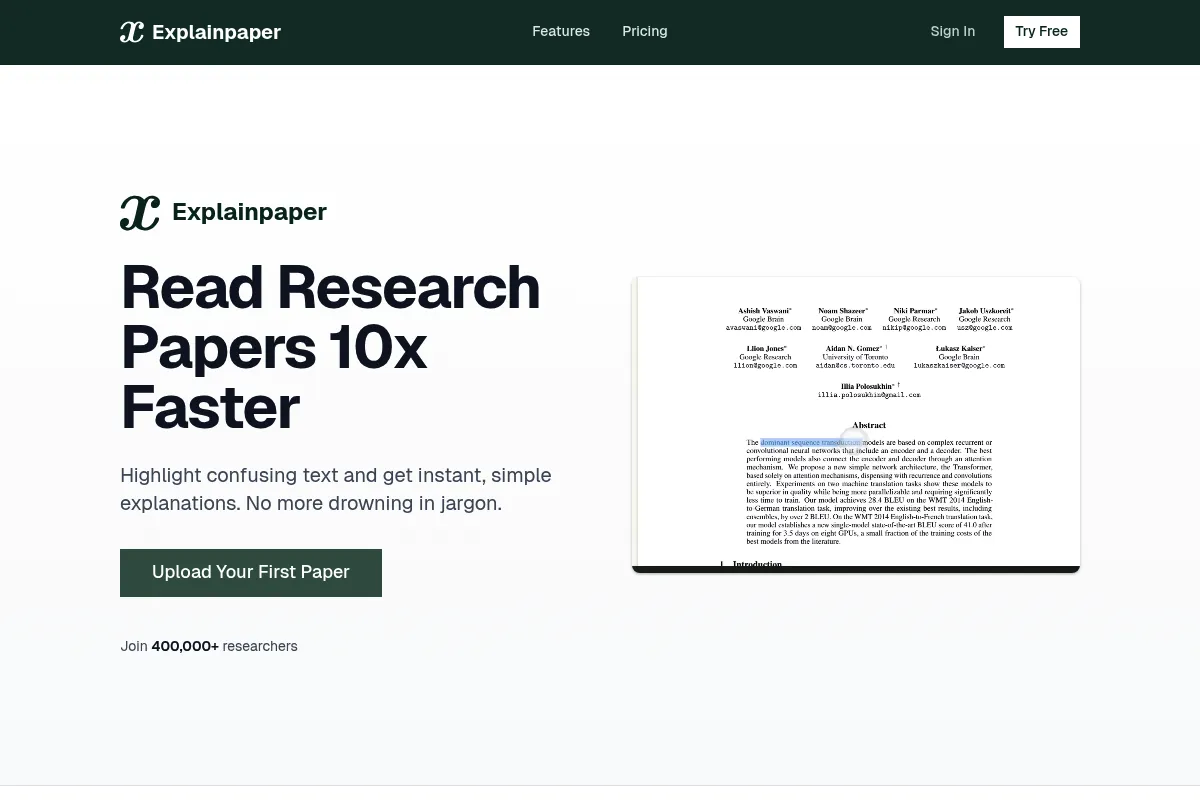Screen dimensions: 1200x800
Task: Click the highlighted phrase dominant sequence transduction
Action: 811,442
